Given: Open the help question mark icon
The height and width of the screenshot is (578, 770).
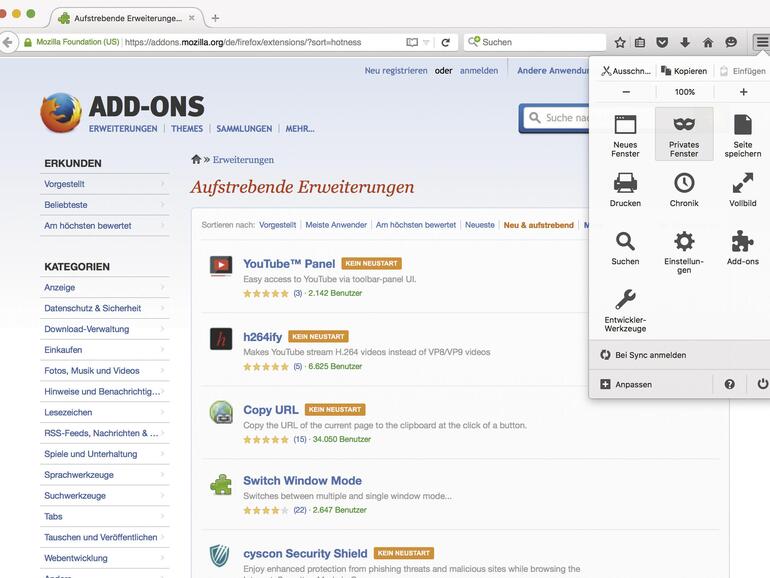Looking at the screenshot, I should tap(730, 384).
